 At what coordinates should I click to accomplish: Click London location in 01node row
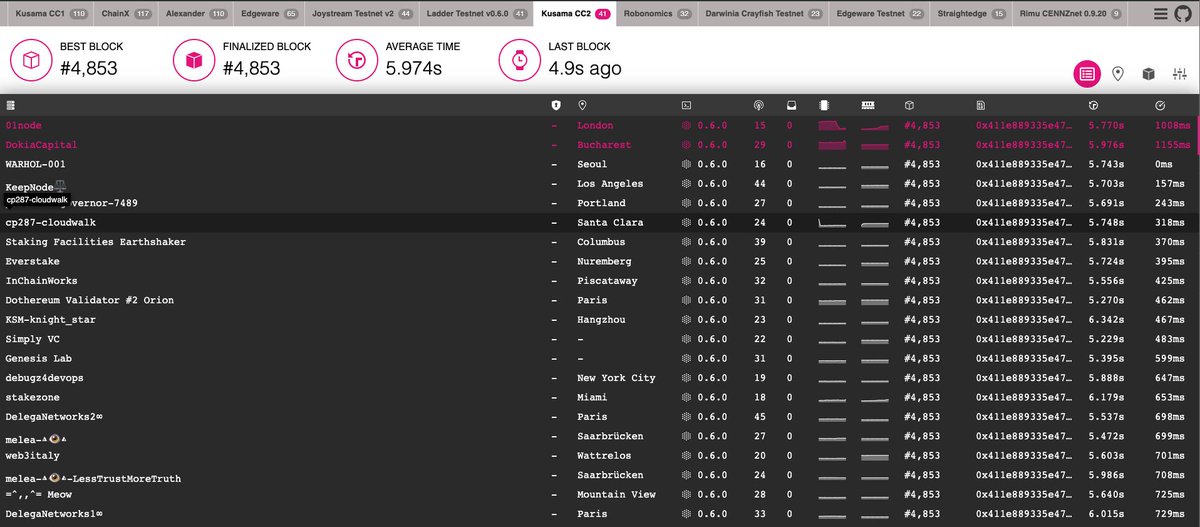pos(597,126)
